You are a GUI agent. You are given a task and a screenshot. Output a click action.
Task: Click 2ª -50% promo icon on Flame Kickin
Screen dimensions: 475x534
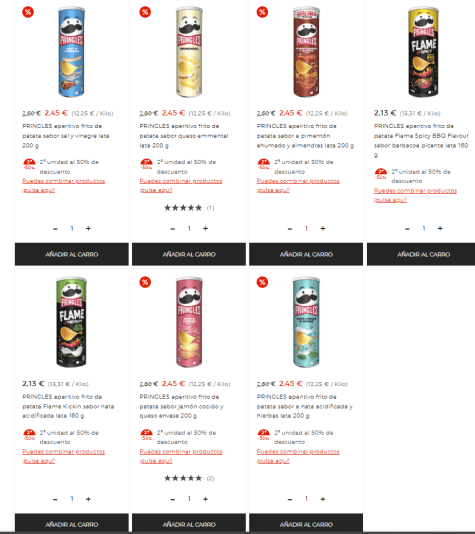(29, 435)
